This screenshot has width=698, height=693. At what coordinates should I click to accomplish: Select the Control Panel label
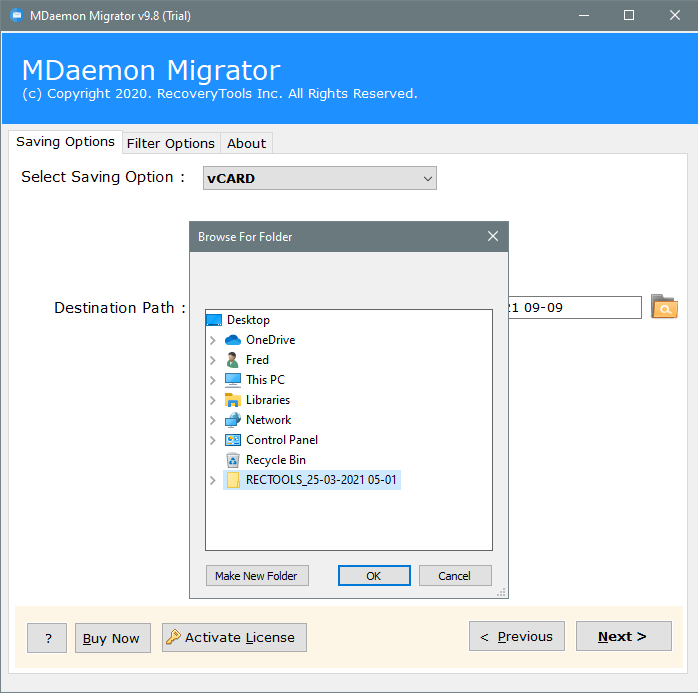pos(282,440)
